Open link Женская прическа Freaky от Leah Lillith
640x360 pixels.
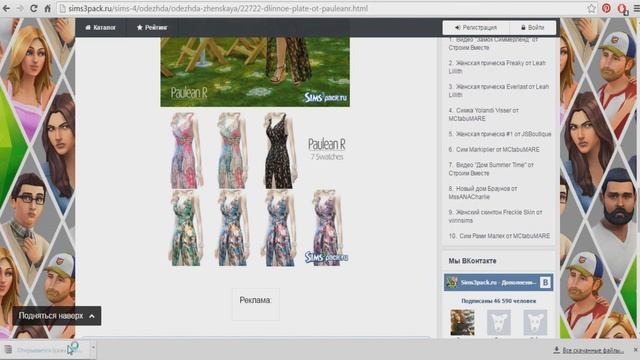click(497, 67)
